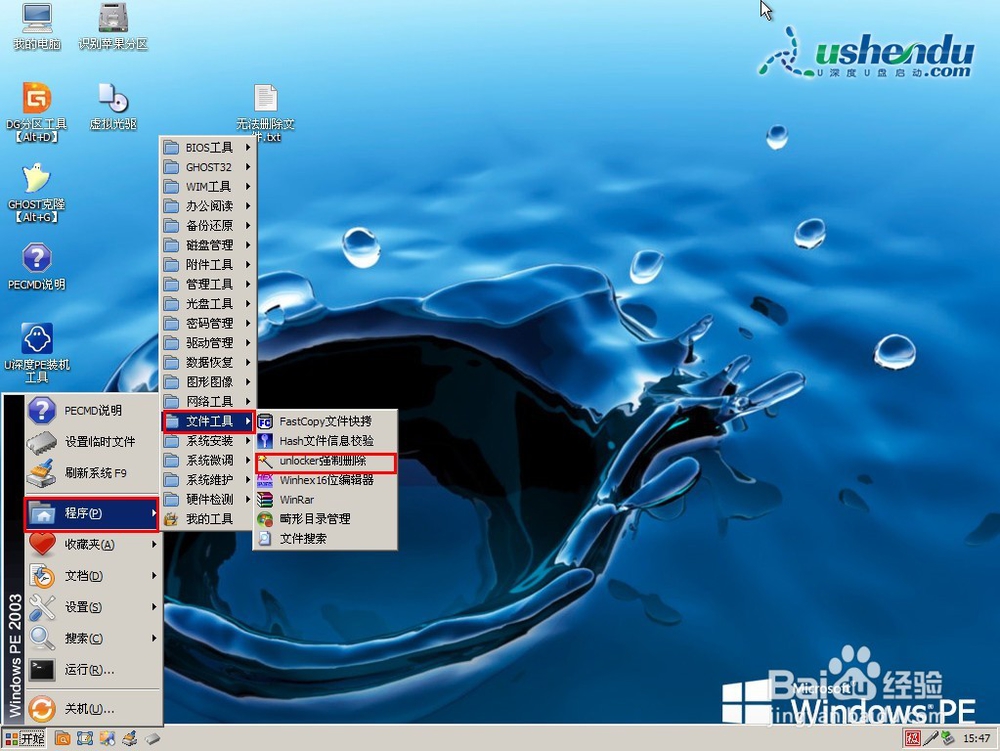Select 我的工具 in the programs menu
The height and width of the screenshot is (751, 1000).
(203, 518)
